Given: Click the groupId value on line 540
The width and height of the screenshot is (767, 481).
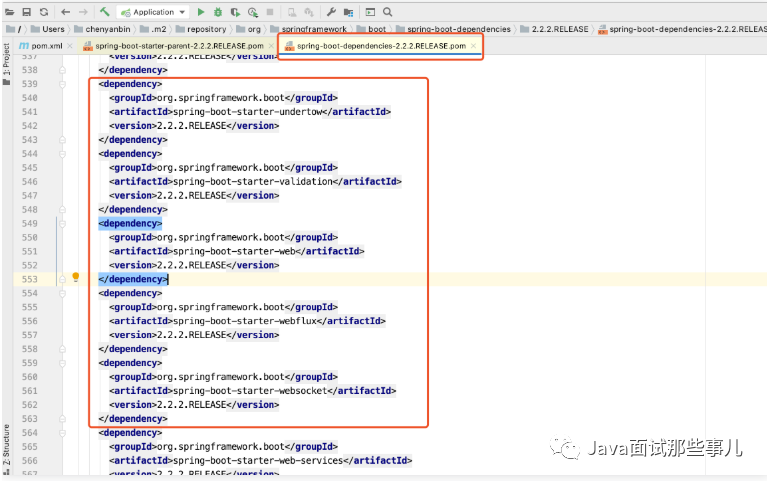Looking at the screenshot, I should coord(221,98).
